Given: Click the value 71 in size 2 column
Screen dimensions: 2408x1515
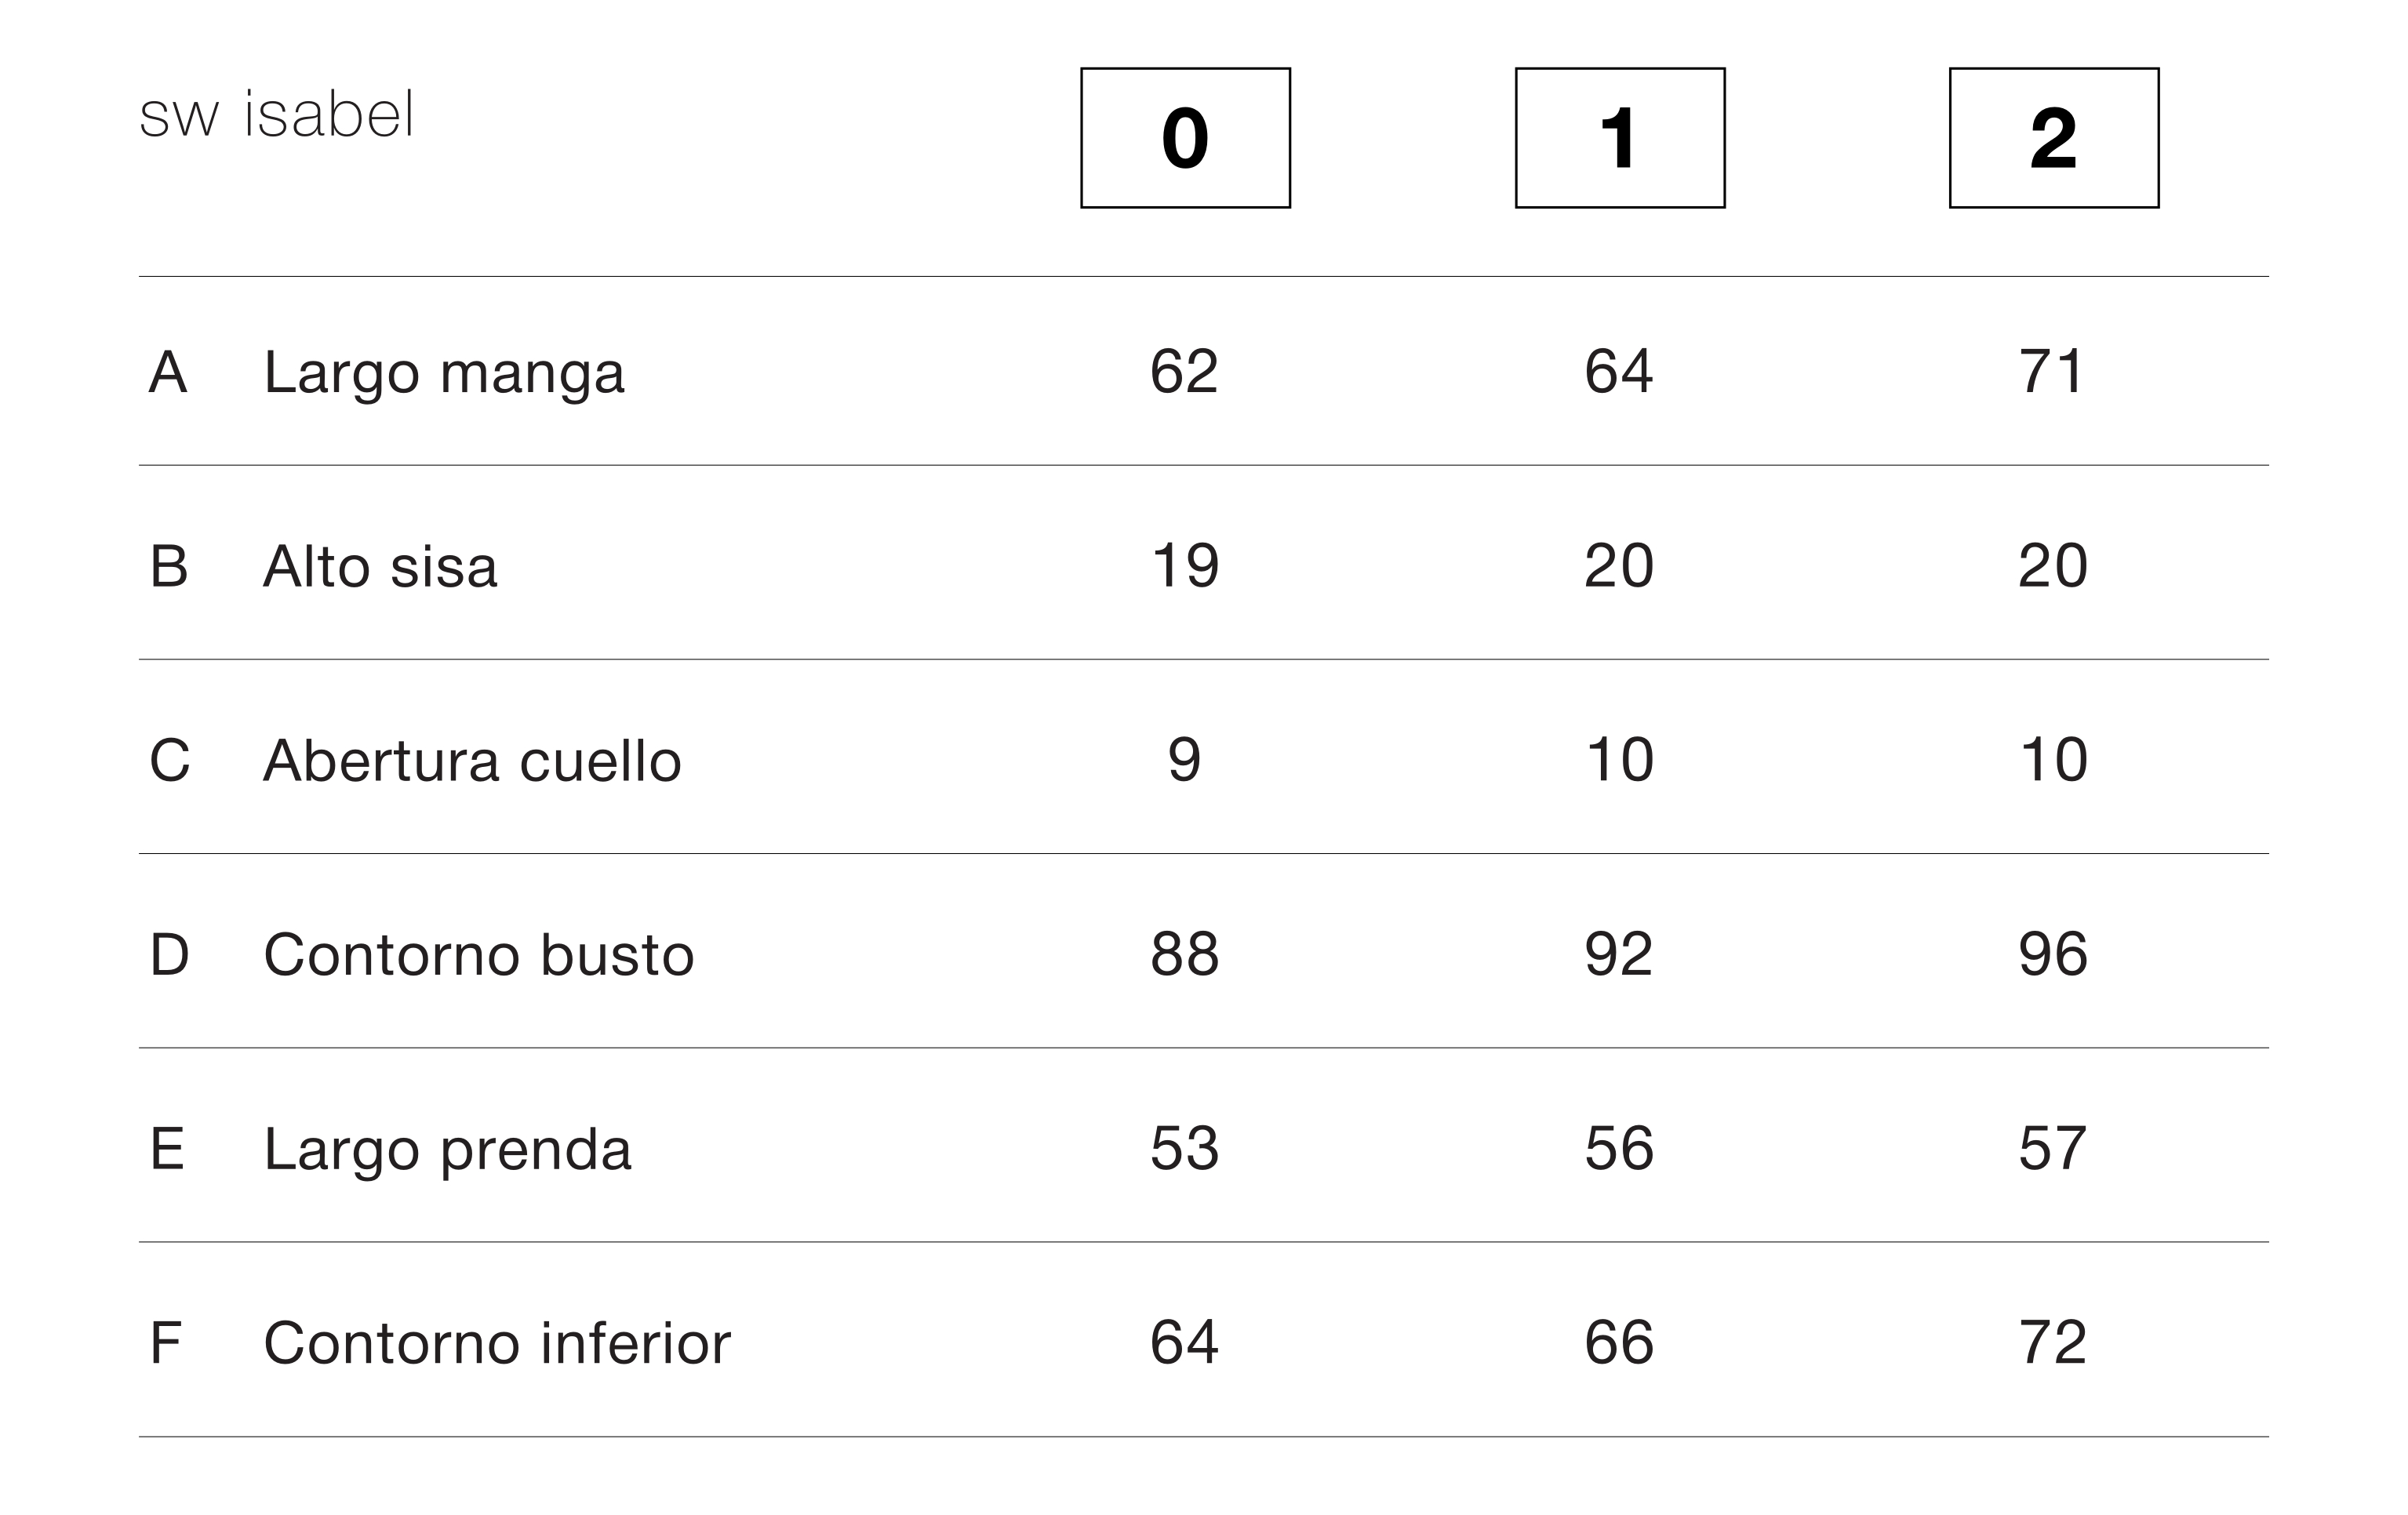Looking at the screenshot, I should [x=2052, y=372].
